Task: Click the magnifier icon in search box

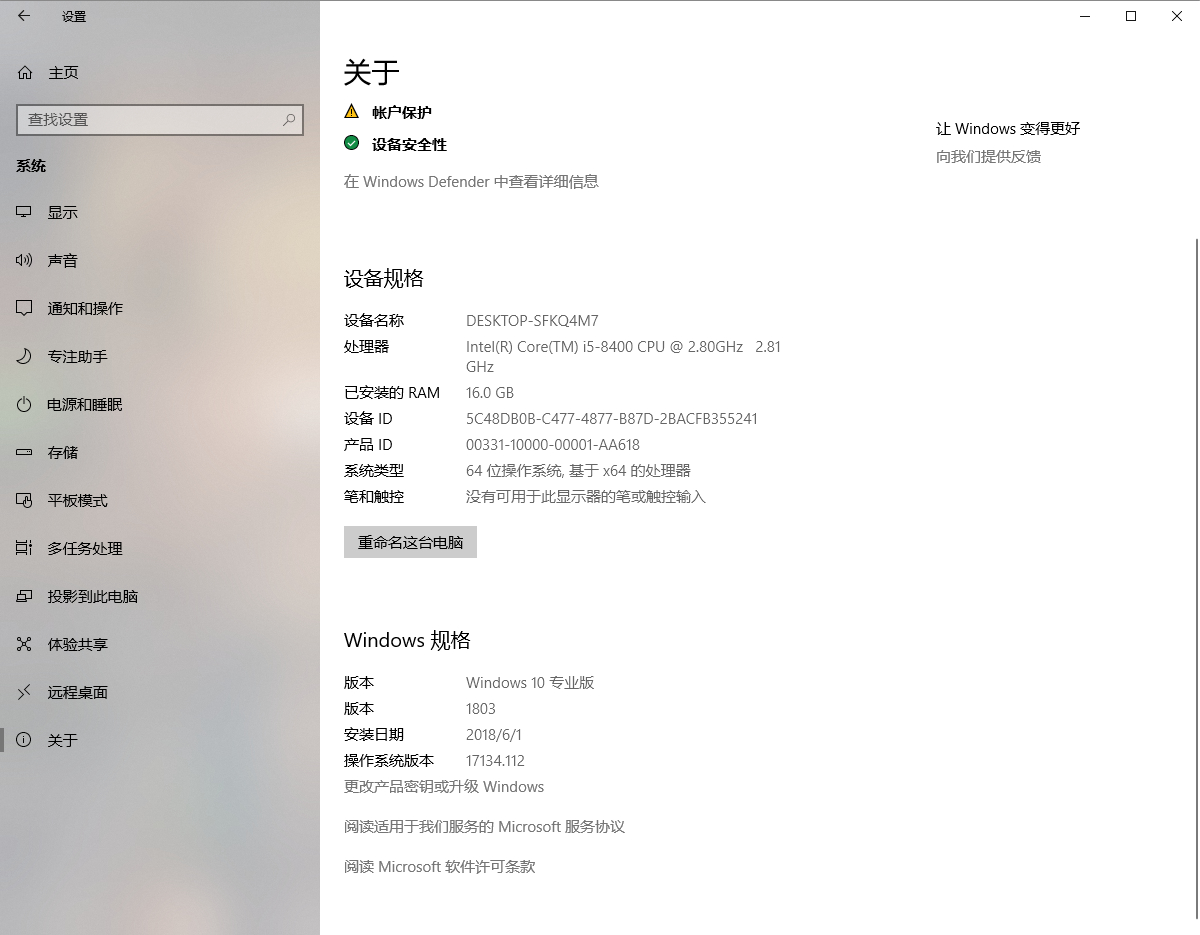Action: click(289, 119)
